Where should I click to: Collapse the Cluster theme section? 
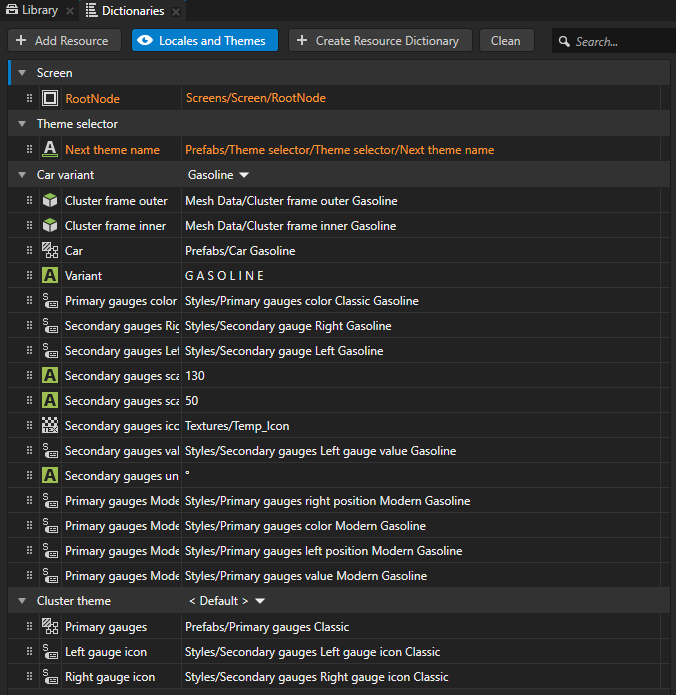pos(21,601)
